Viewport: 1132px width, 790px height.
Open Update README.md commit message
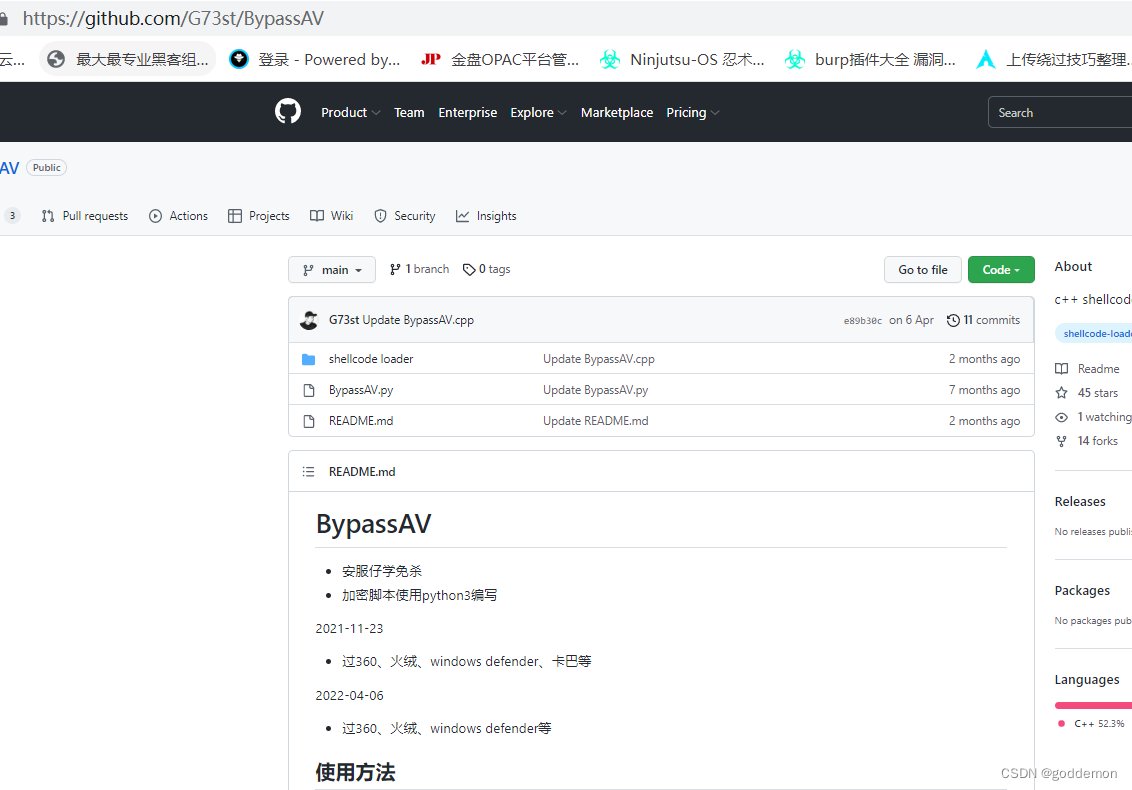596,421
